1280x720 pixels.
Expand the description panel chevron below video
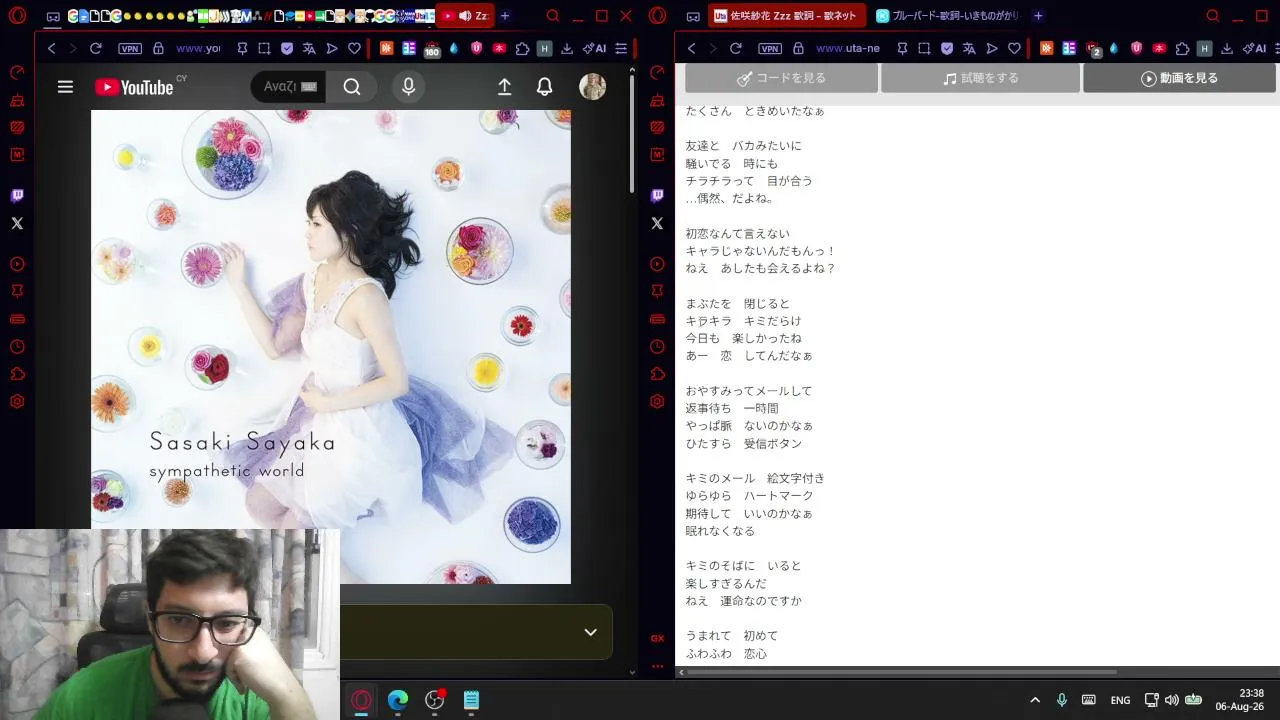[x=590, y=632]
